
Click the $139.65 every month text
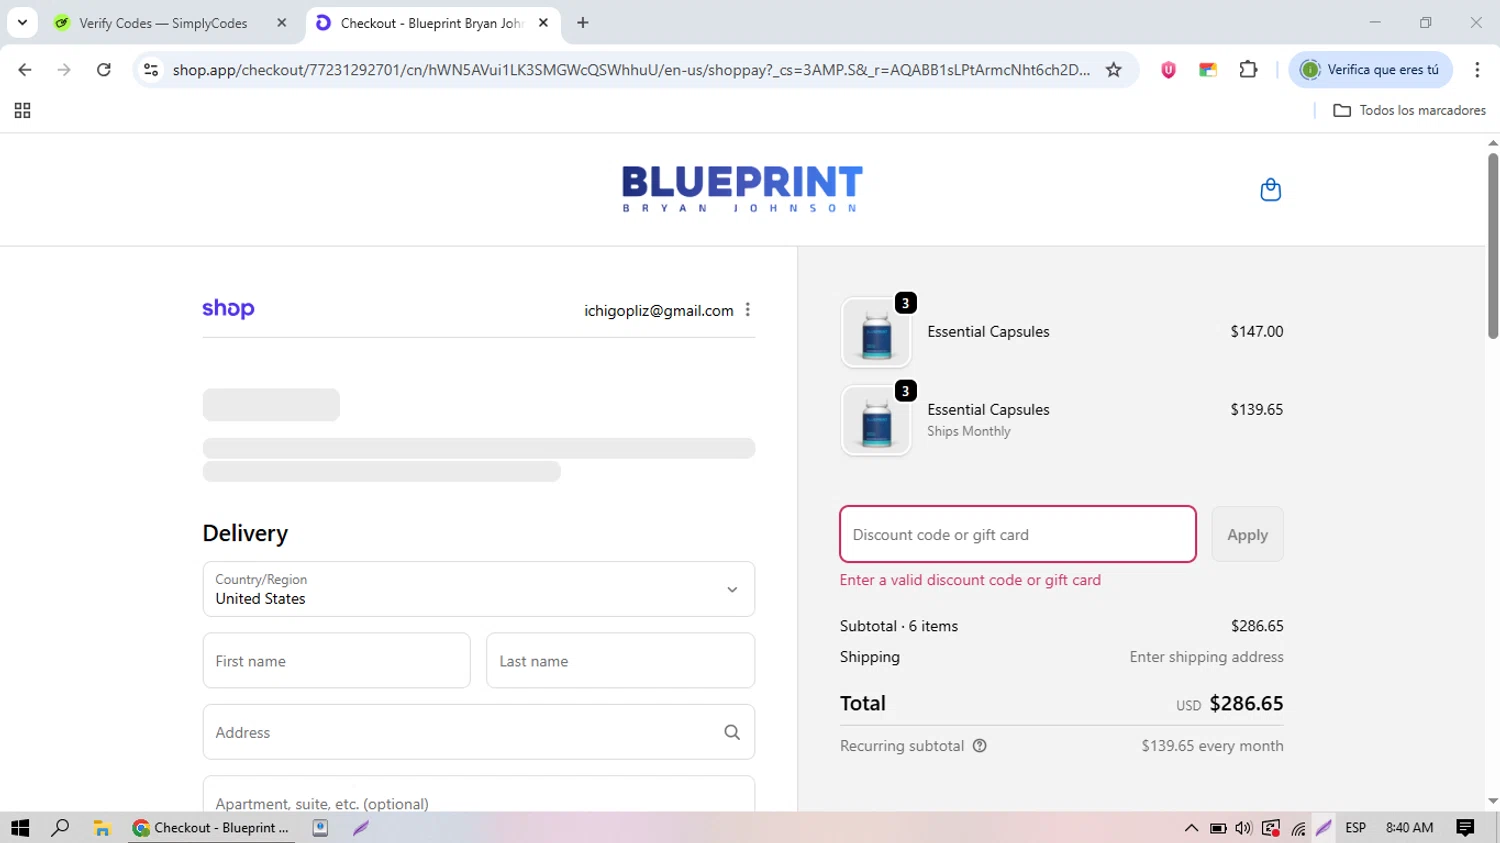click(x=1212, y=746)
